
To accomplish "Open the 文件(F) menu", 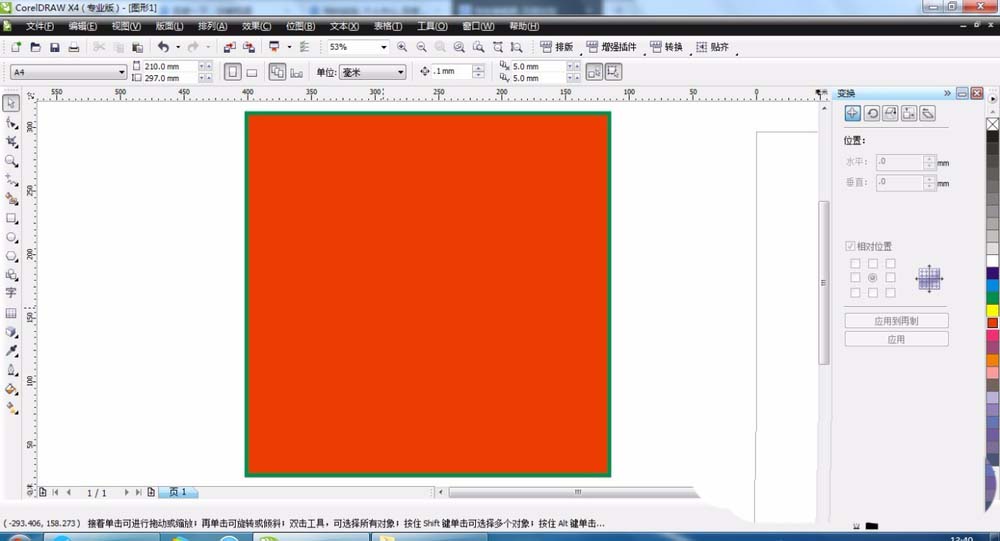I will tap(40, 26).
